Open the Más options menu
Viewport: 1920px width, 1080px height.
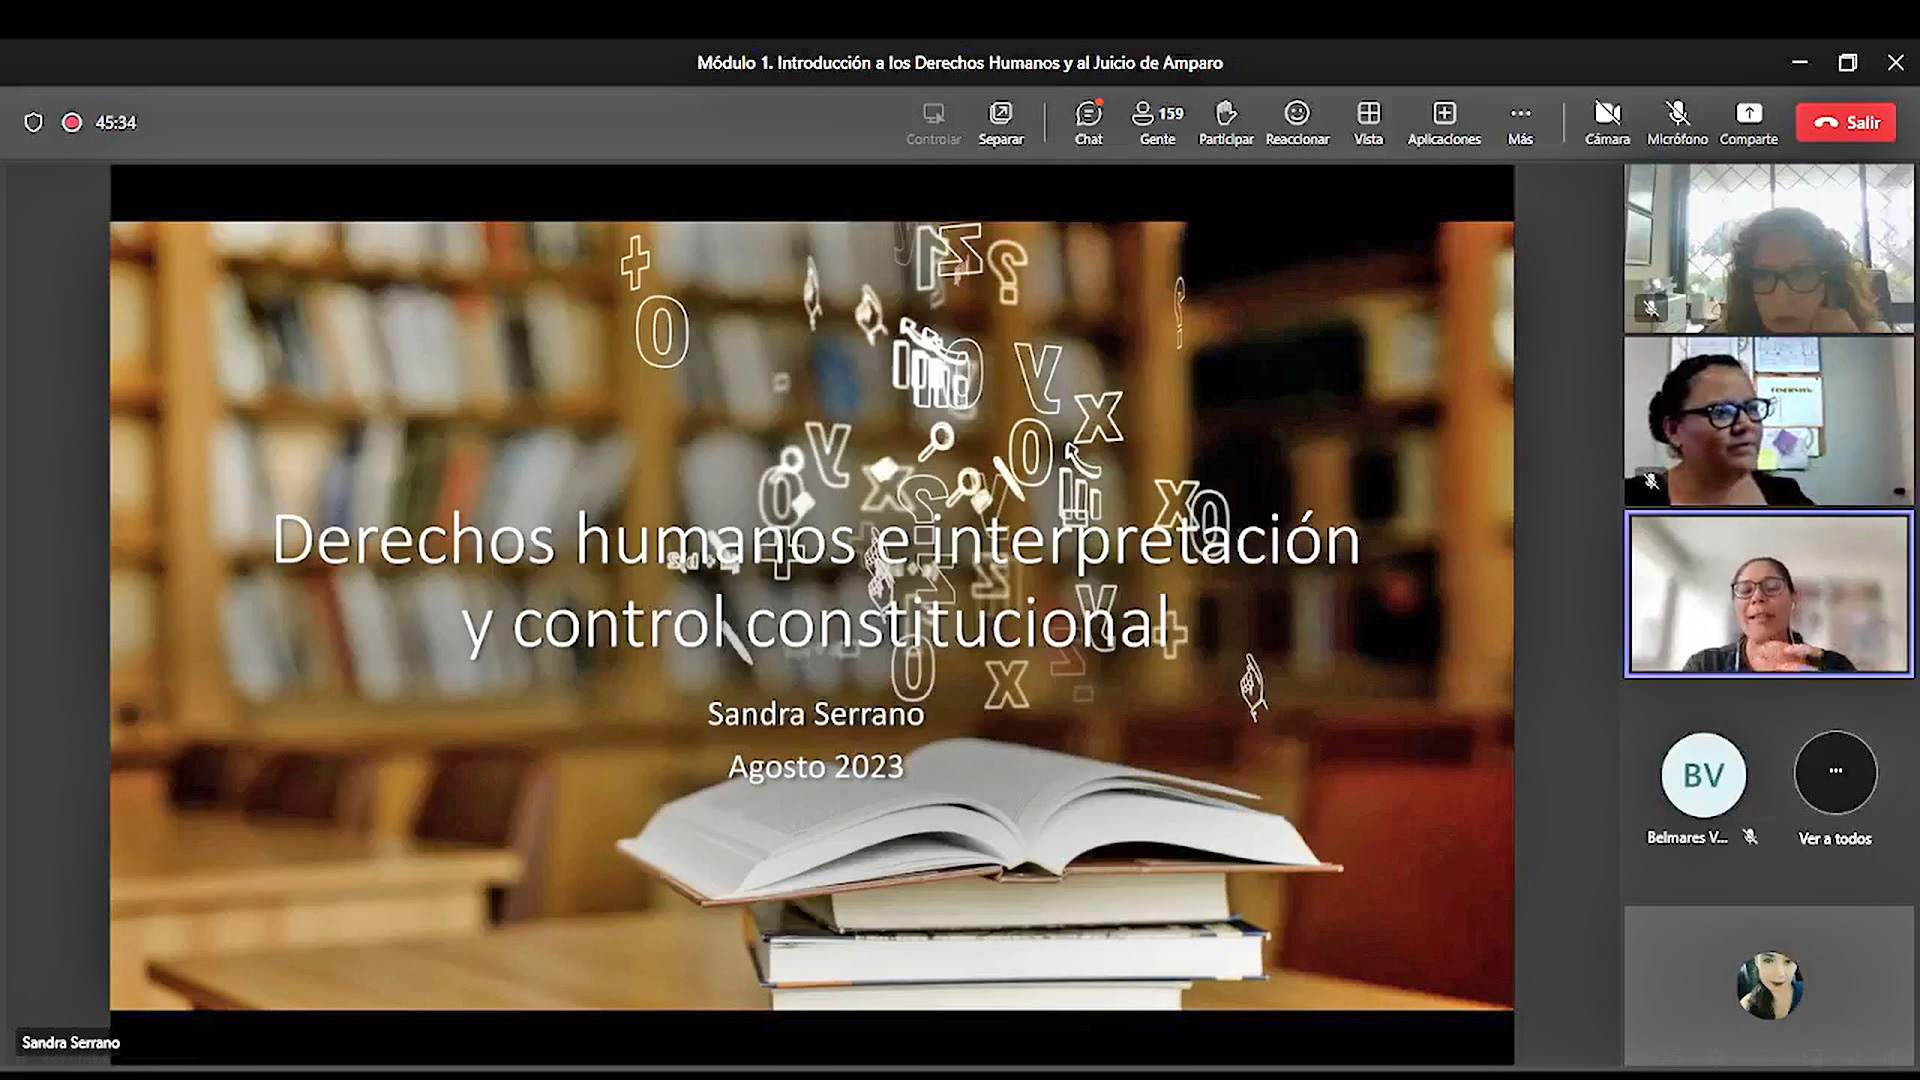[x=1520, y=123]
